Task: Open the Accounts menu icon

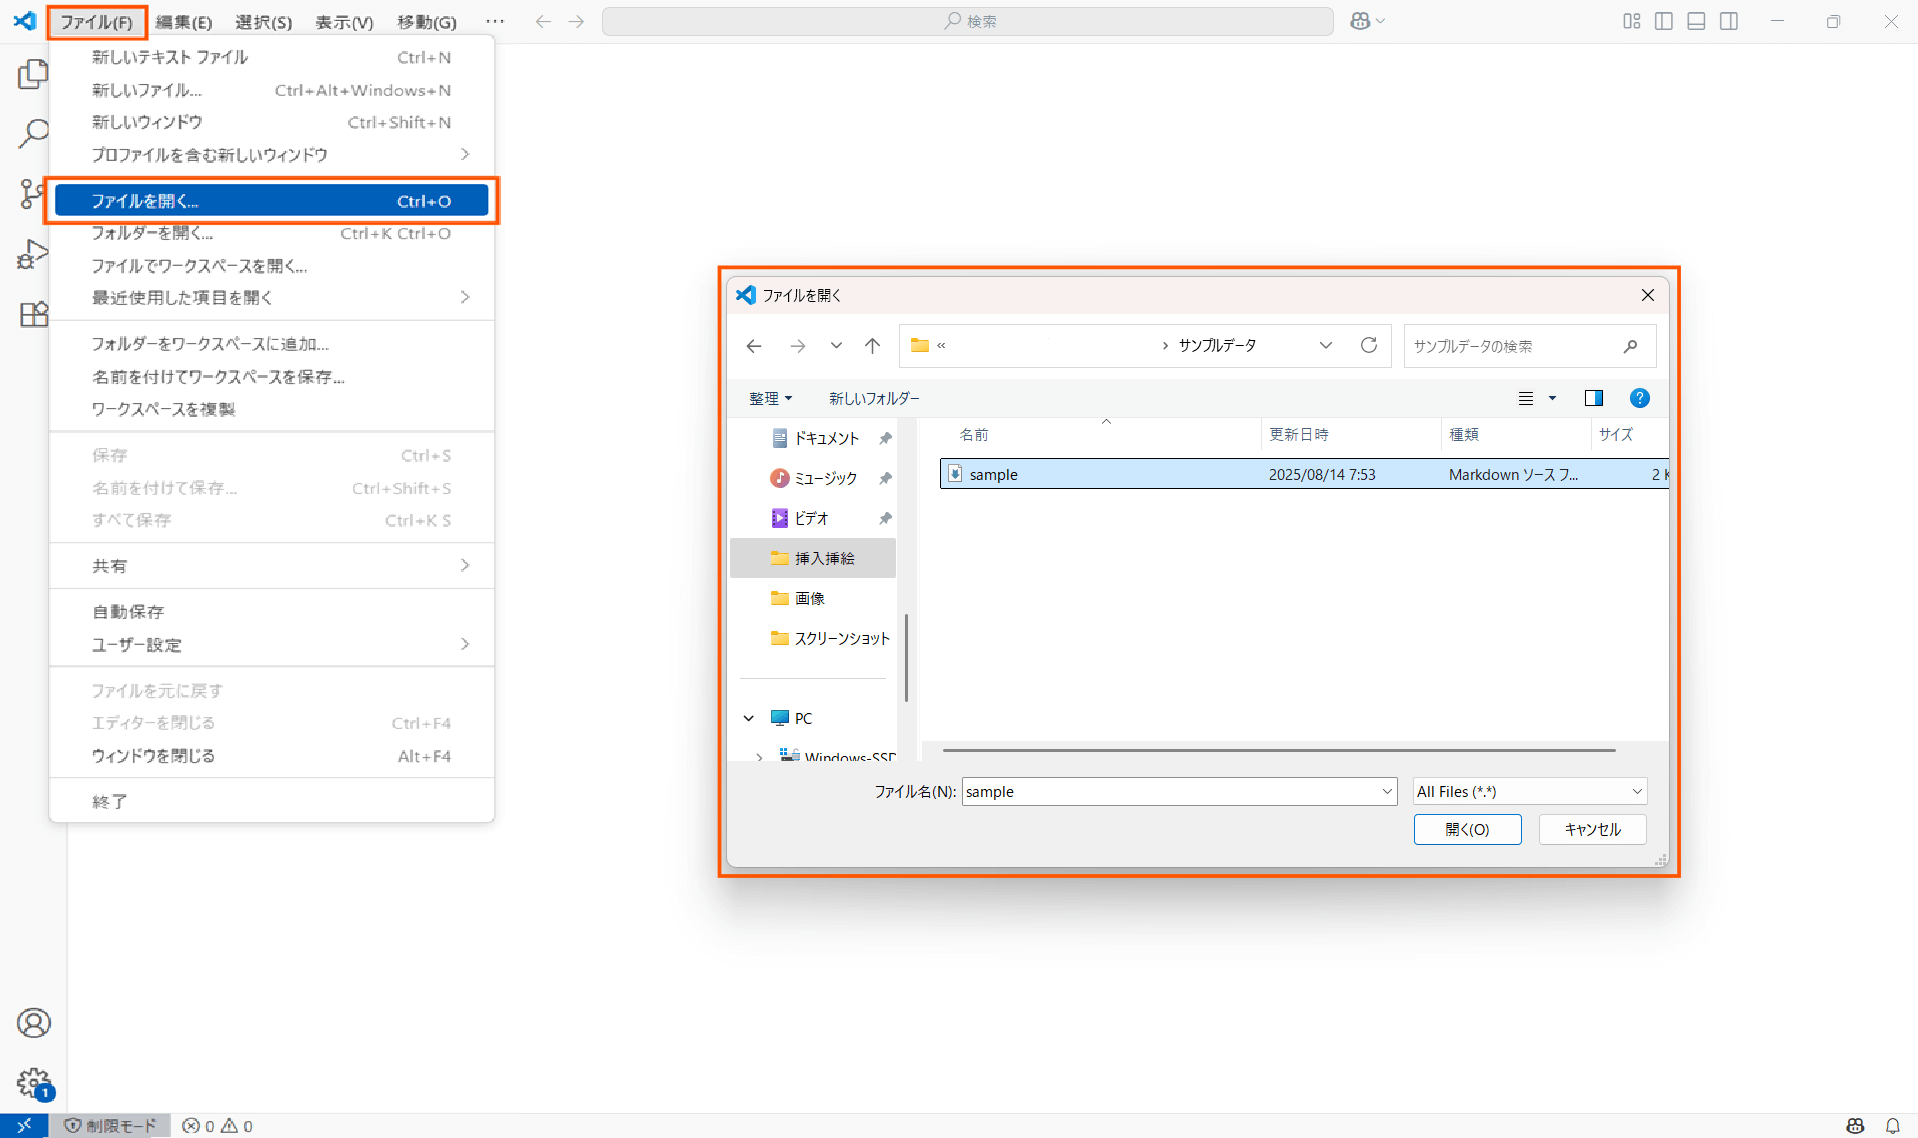Action: (x=33, y=1023)
